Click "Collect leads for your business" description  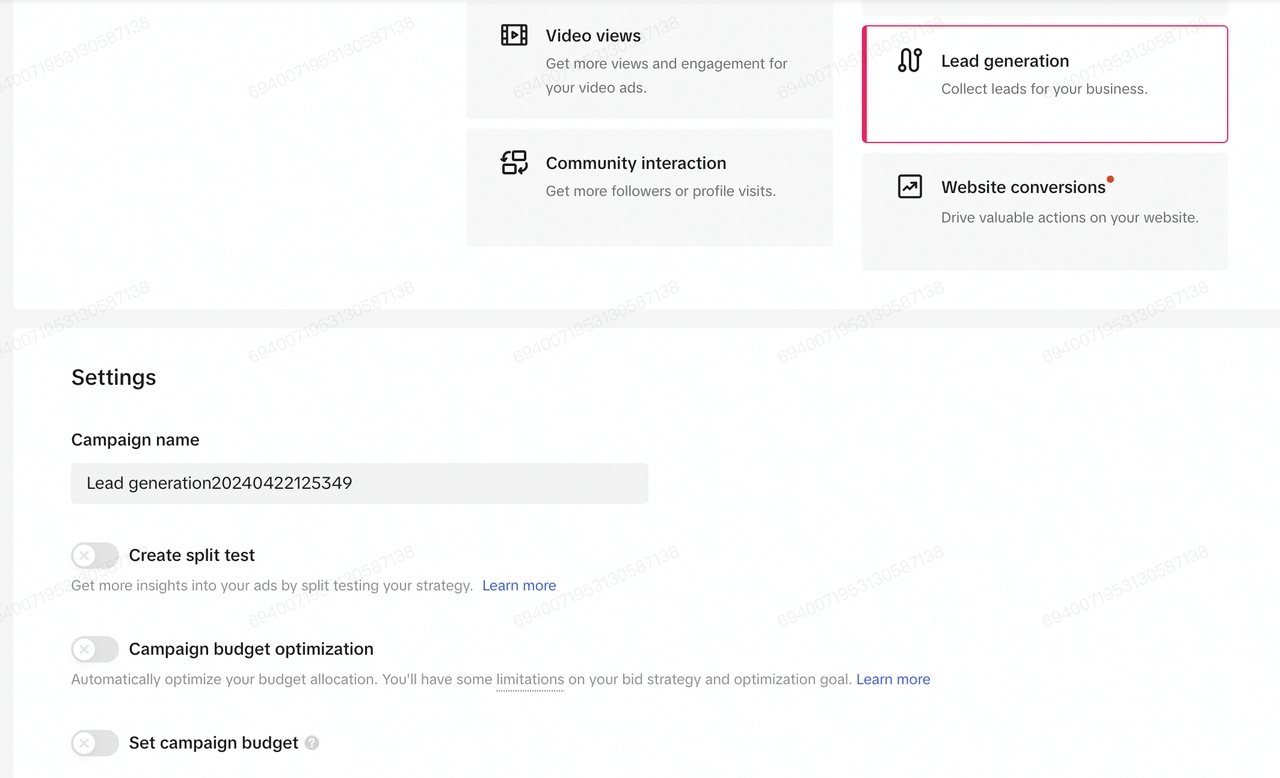(x=1044, y=89)
